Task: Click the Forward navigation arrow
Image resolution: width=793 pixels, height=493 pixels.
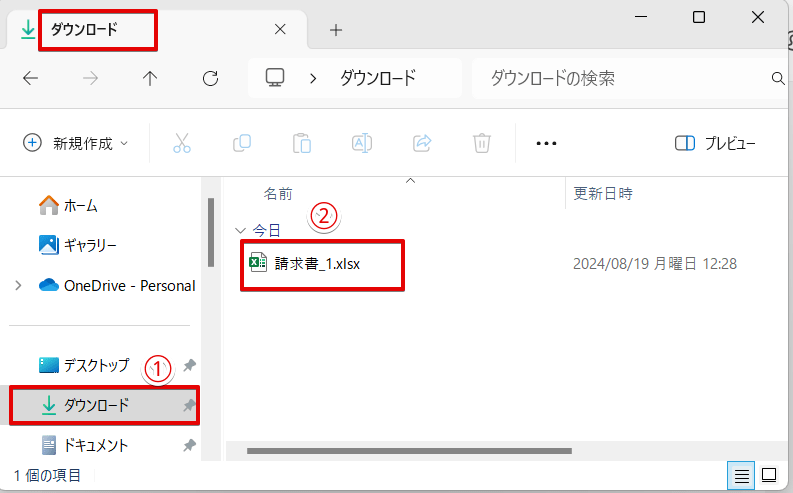Action: pos(91,78)
